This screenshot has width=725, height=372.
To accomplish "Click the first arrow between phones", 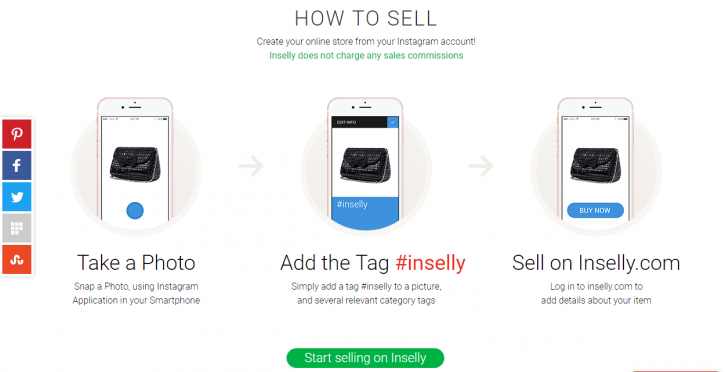I will click(x=252, y=166).
